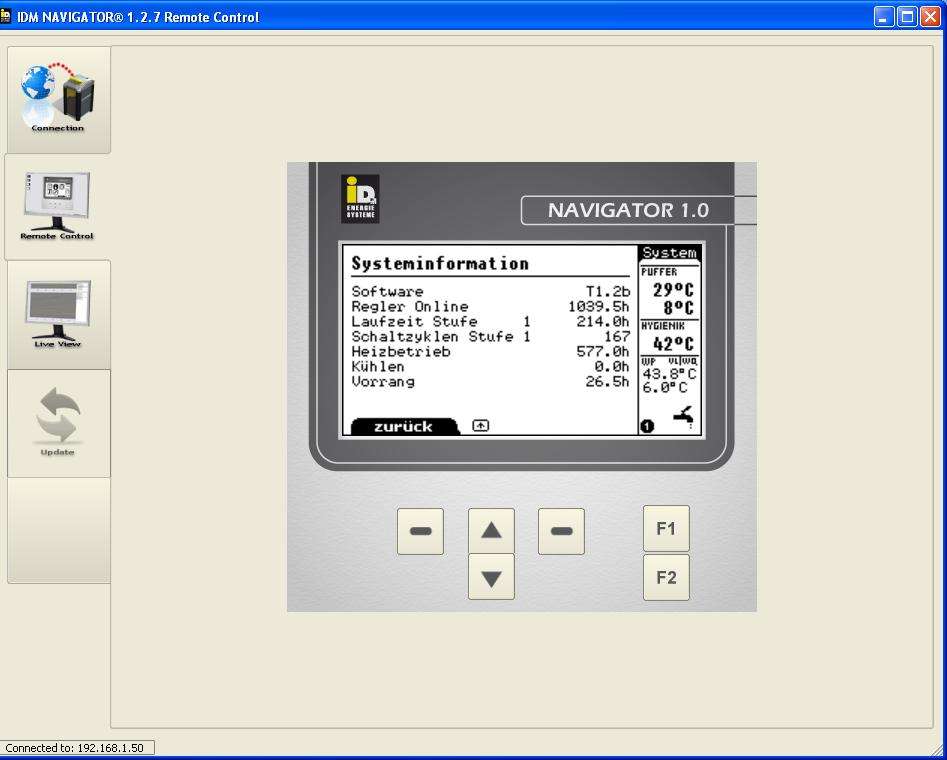947x760 pixels.
Task: Open the Live View panel
Action: (59, 315)
